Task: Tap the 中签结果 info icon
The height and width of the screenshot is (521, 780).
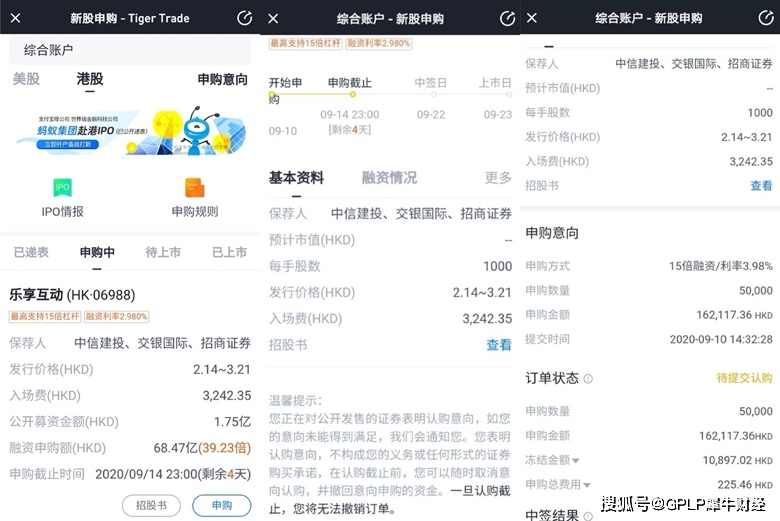Action: click(x=588, y=516)
